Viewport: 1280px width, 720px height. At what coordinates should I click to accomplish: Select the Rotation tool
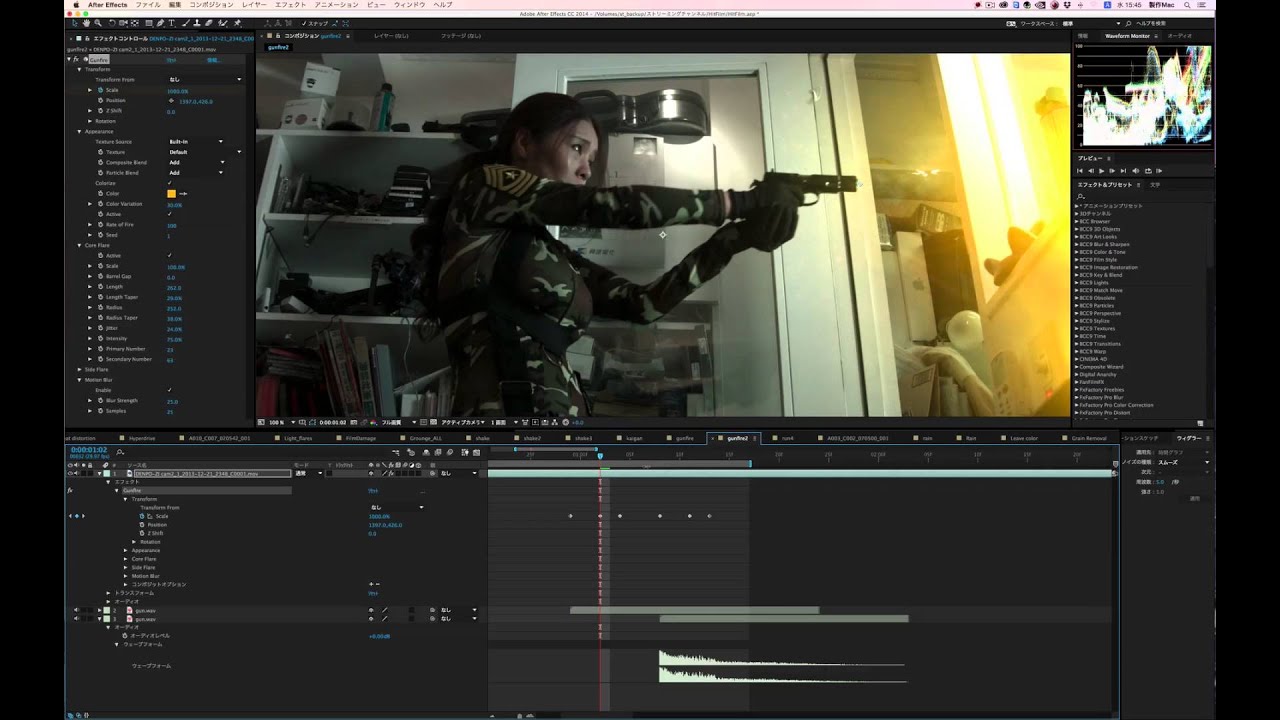tap(113, 23)
